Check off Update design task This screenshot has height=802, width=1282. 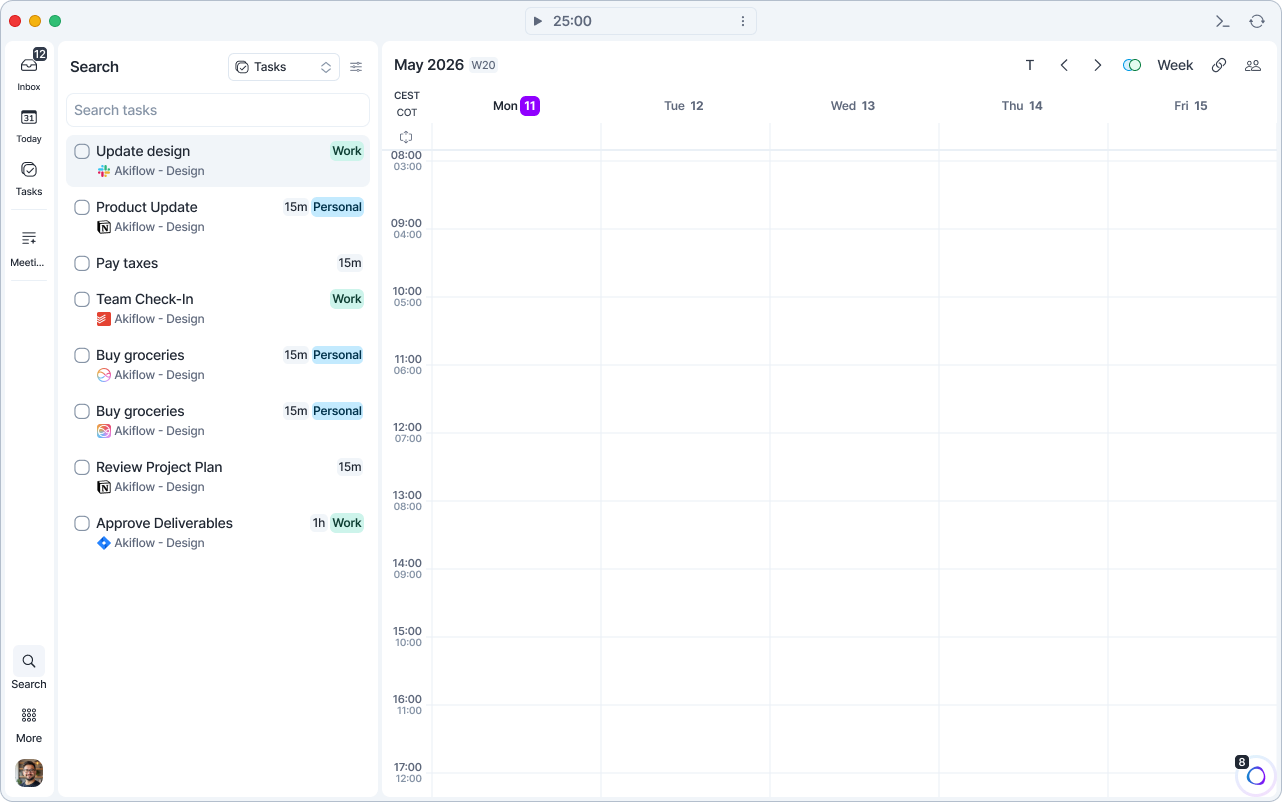(x=82, y=152)
